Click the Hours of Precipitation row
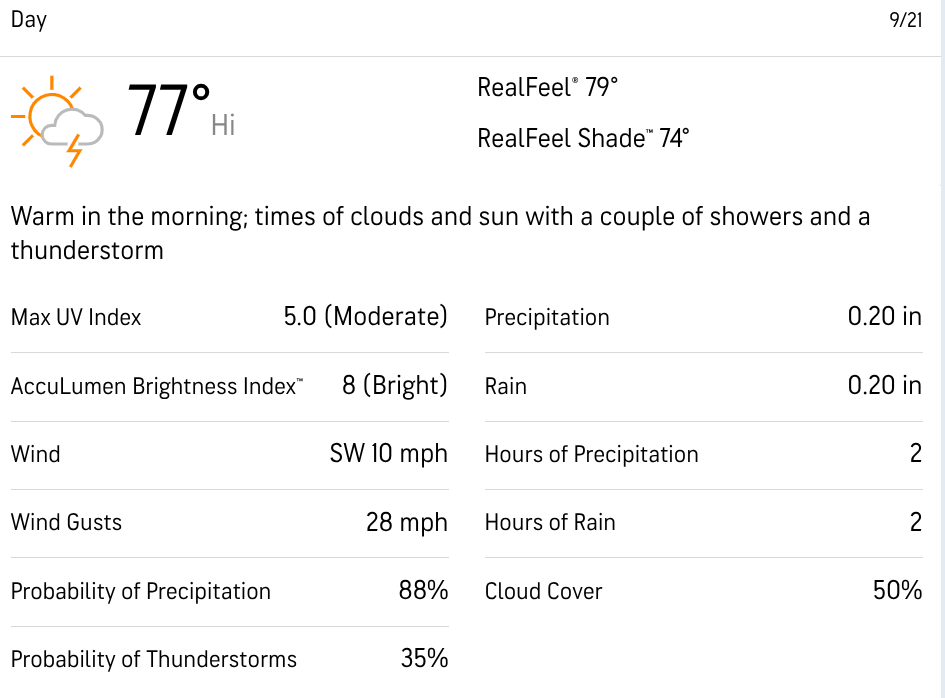This screenshot has width=945, height=698. pos(703,454)
